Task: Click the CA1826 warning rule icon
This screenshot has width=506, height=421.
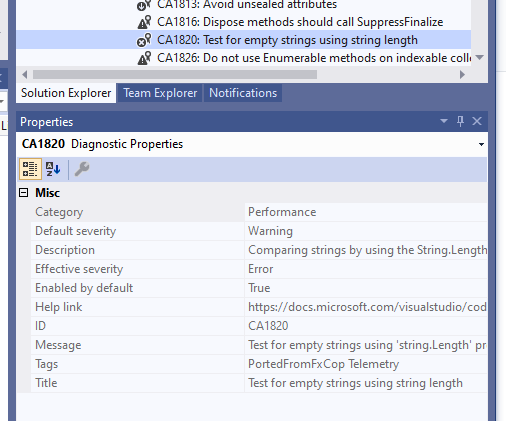Action: 144,58
